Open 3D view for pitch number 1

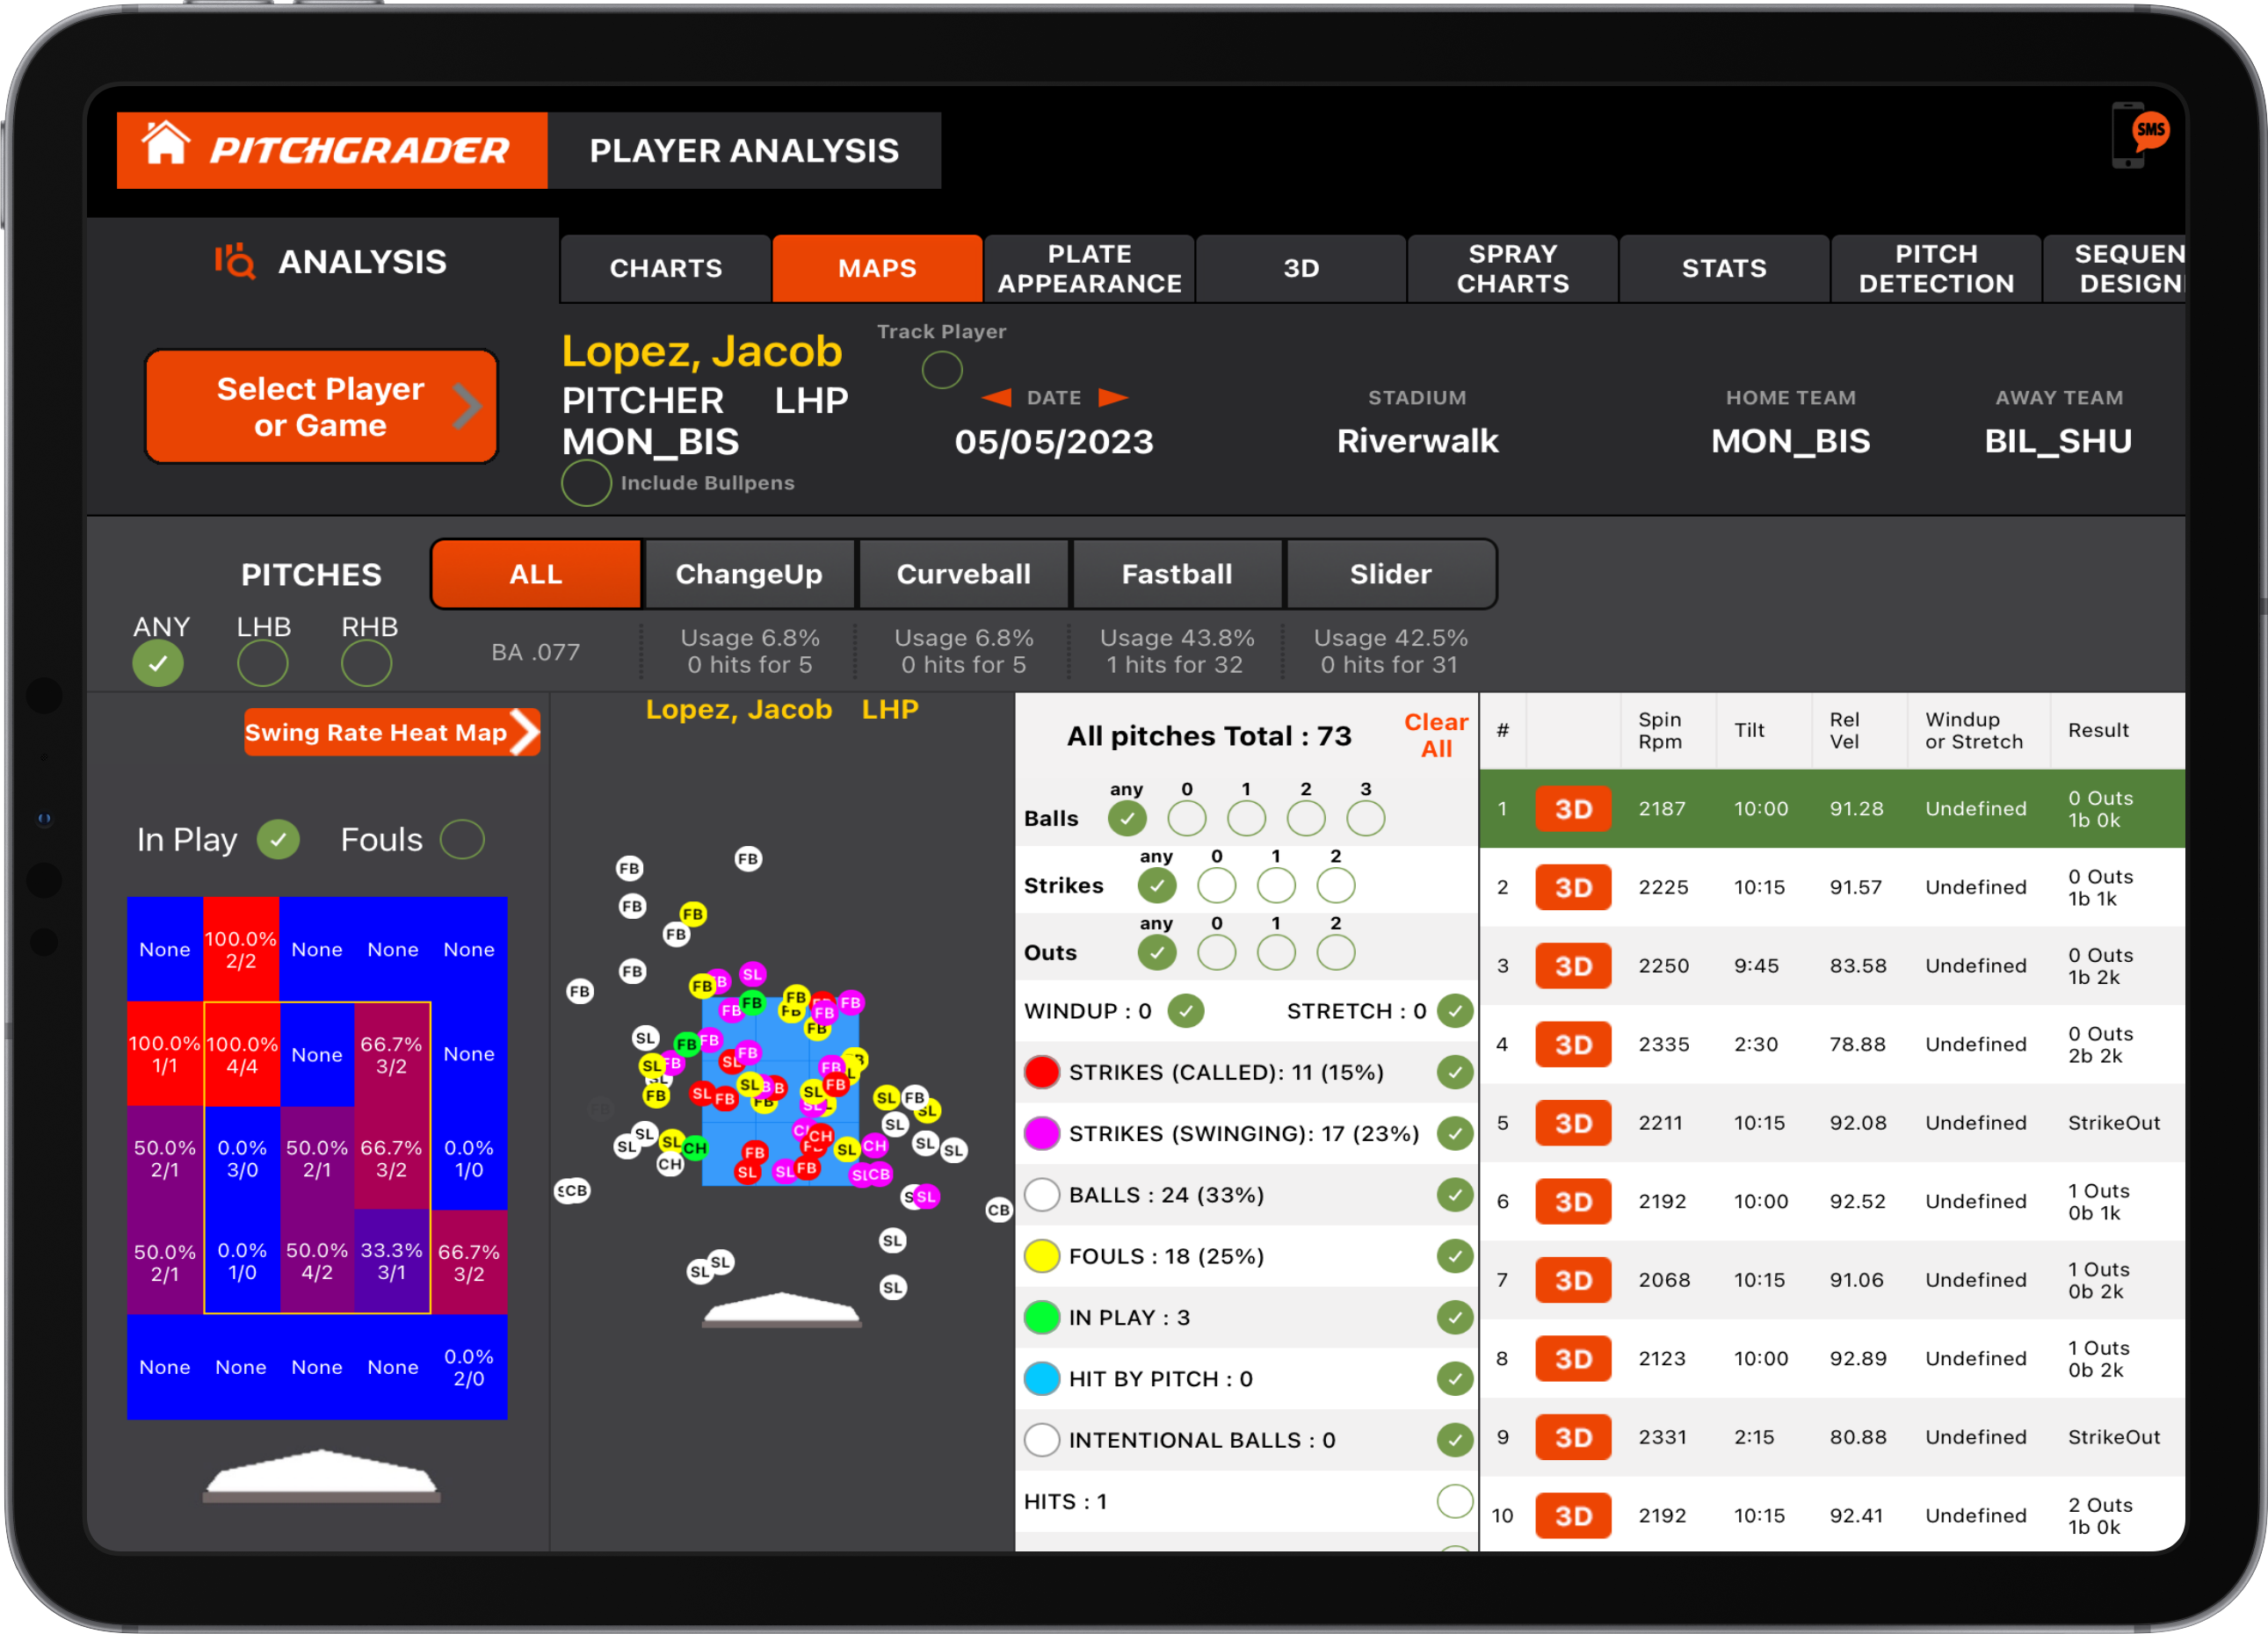point(1573,808)
